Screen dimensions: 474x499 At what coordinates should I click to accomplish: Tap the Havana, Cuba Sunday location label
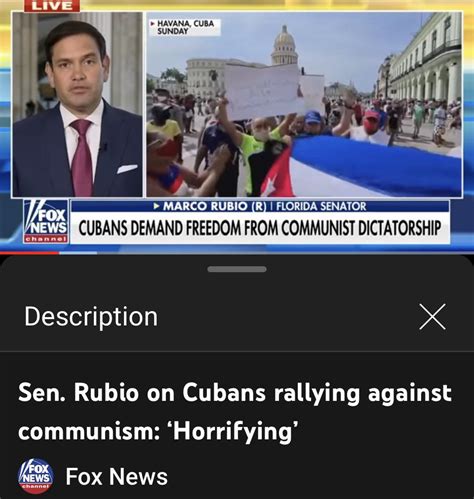(x=184, y=27)
